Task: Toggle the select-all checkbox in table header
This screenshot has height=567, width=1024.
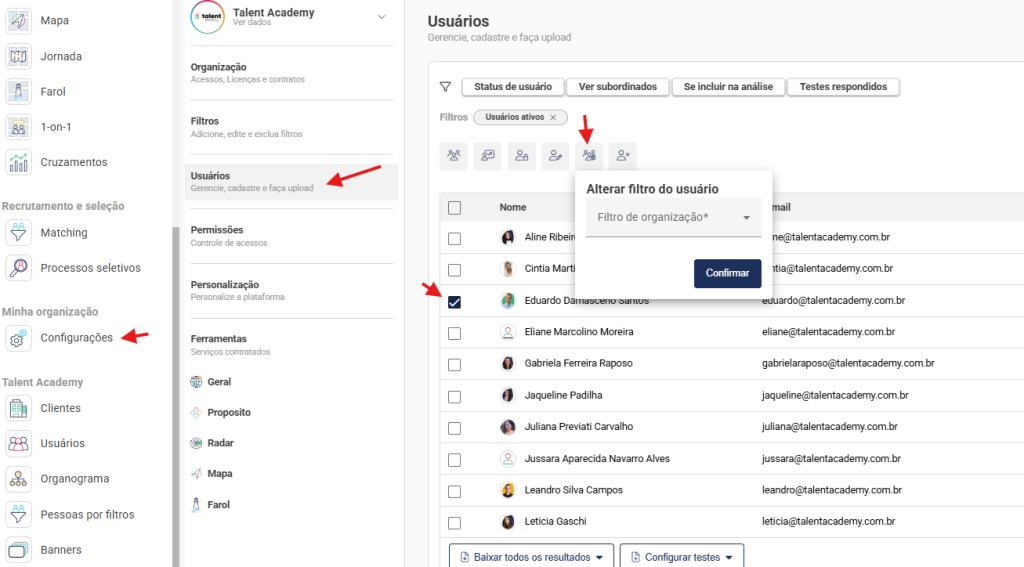Action: [x=454, y=208]
